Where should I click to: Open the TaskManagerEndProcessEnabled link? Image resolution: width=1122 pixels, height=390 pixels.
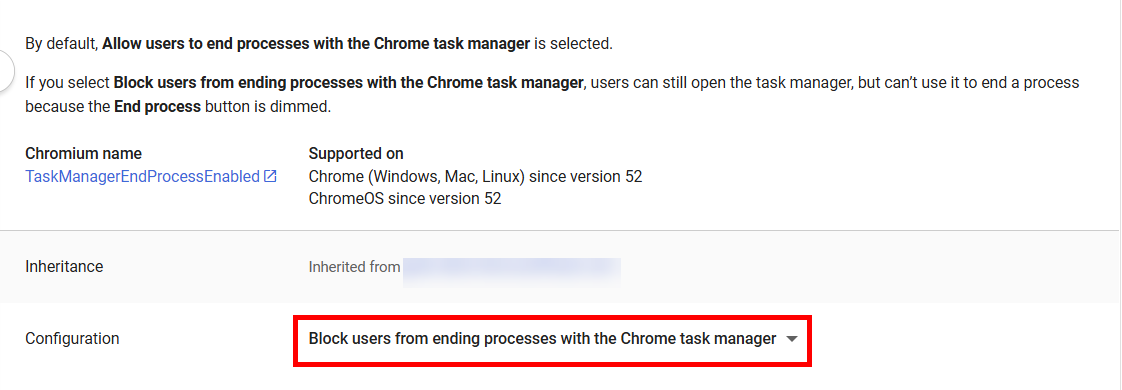click(x=142, y=176)
